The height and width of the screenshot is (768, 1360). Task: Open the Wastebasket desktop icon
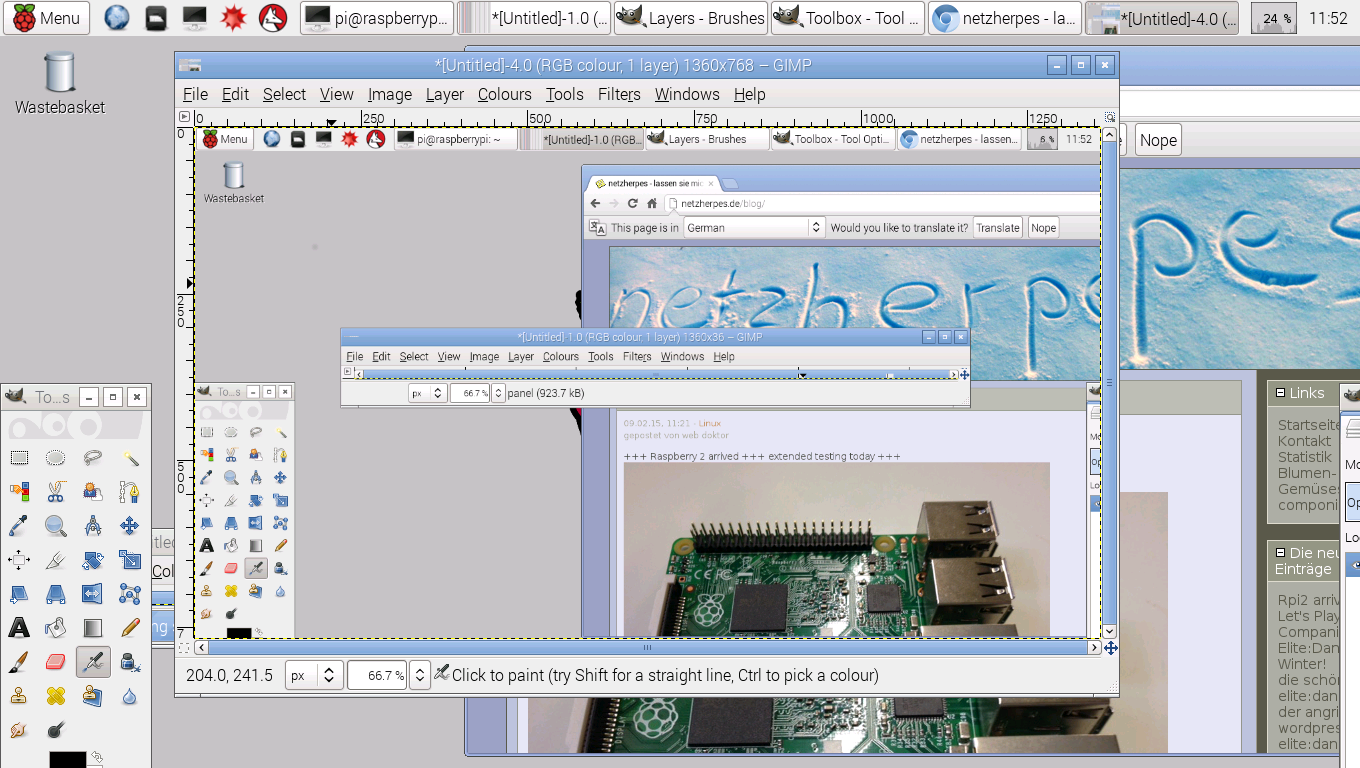[x=60, y=84]
